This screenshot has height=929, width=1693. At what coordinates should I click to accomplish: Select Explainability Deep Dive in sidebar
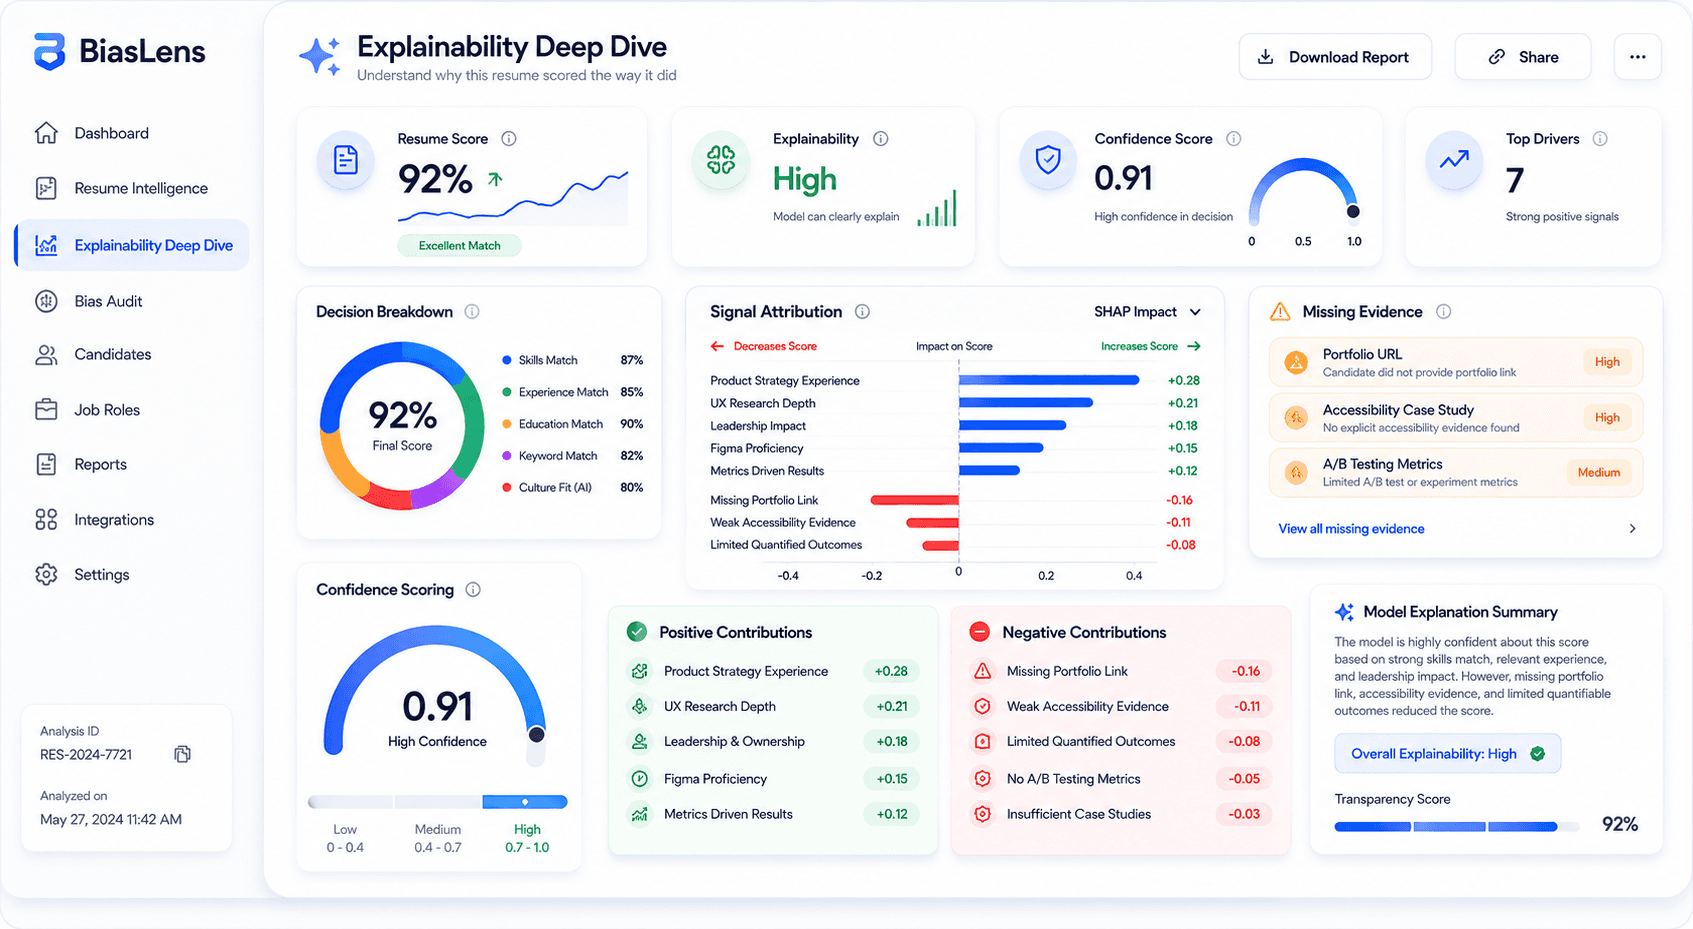tap(132, 245)
